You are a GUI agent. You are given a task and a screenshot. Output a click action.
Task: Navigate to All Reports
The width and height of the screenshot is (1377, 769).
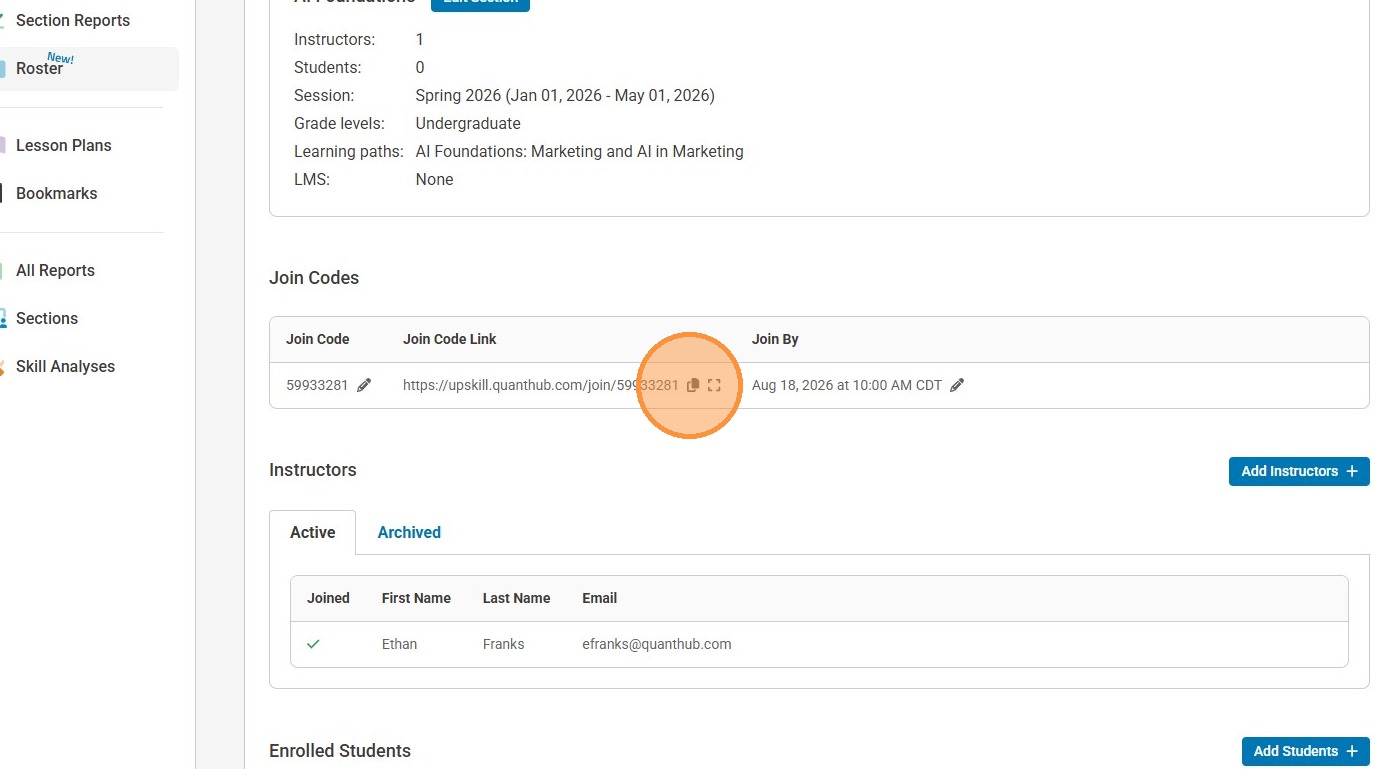point(55,270)
